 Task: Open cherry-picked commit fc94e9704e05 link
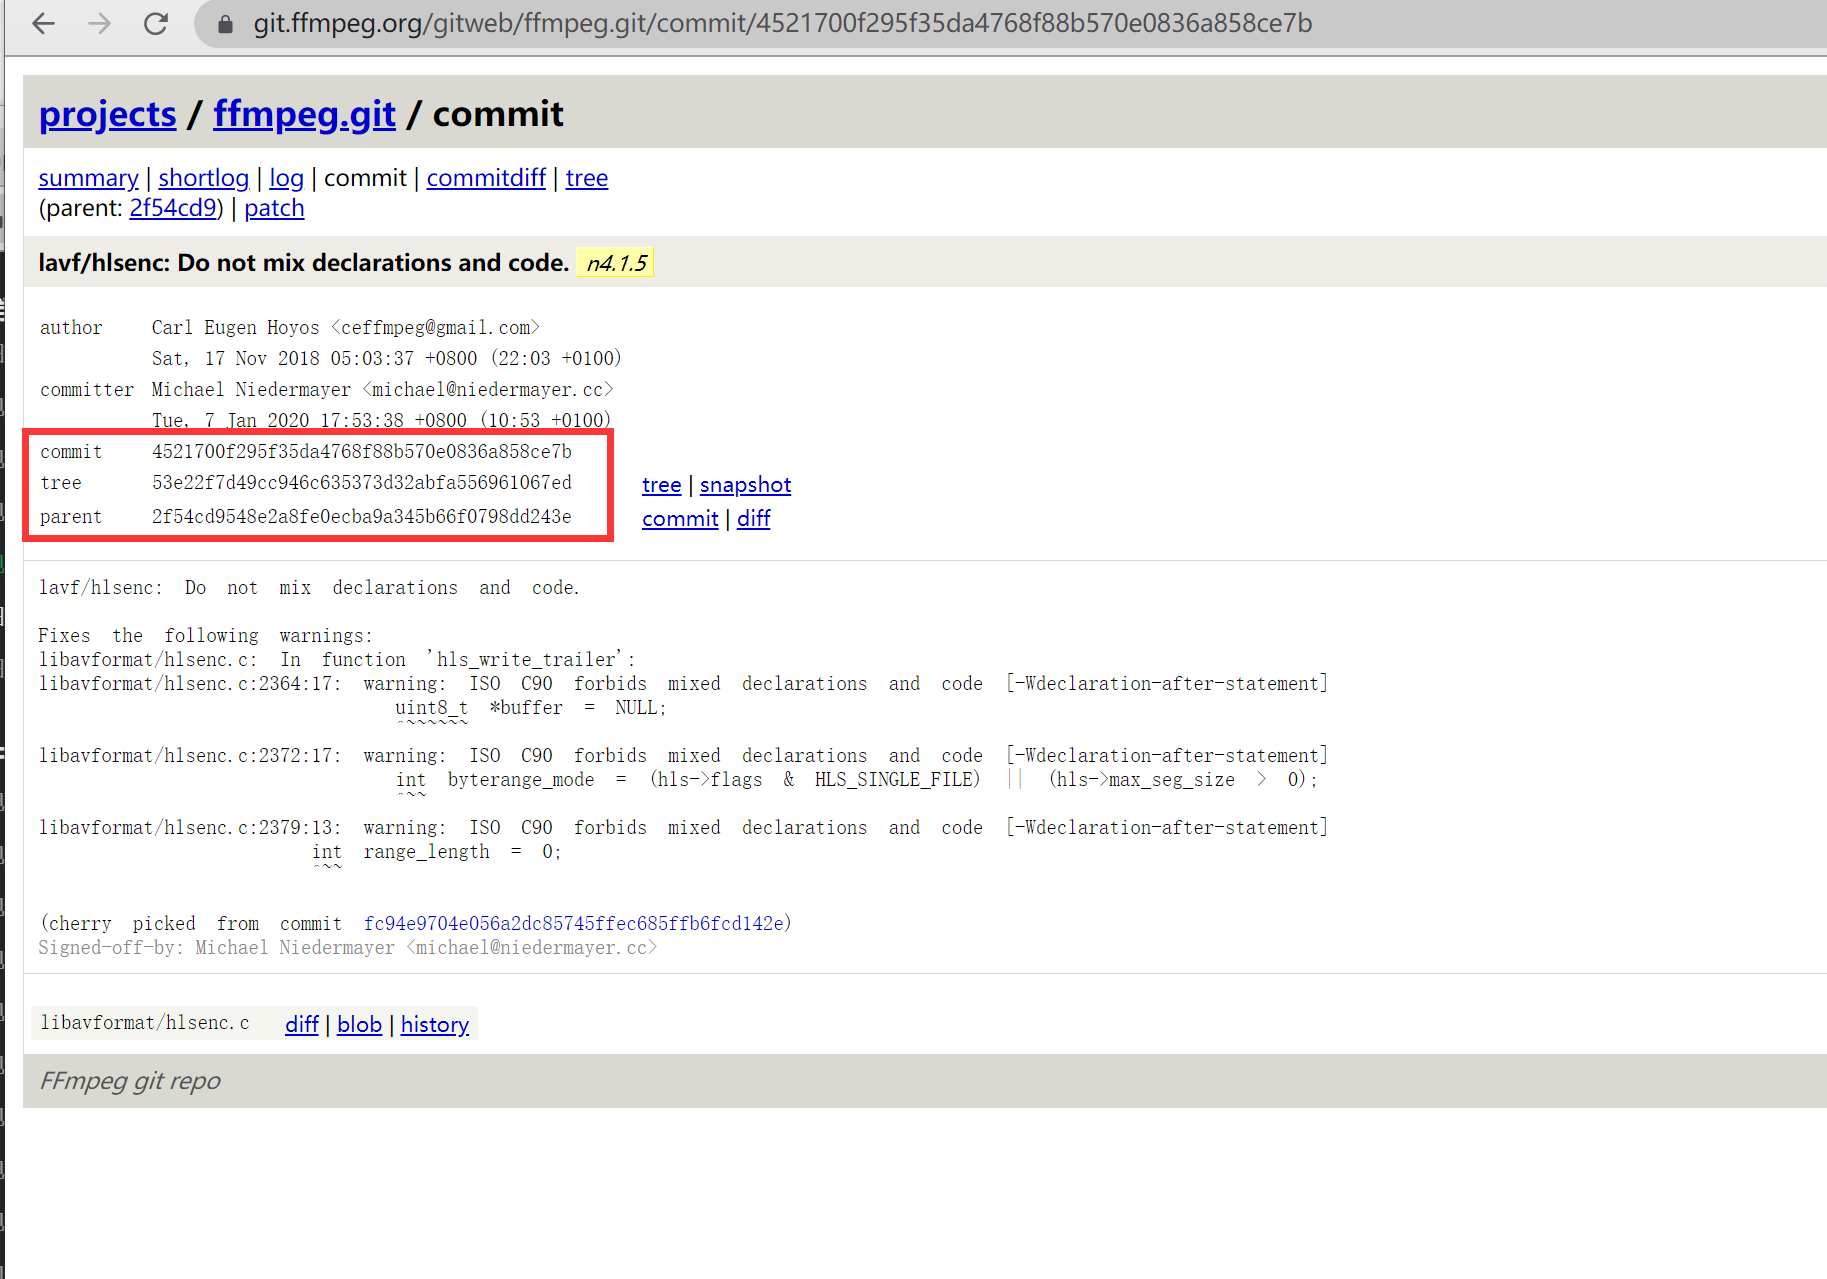(574, 923)
